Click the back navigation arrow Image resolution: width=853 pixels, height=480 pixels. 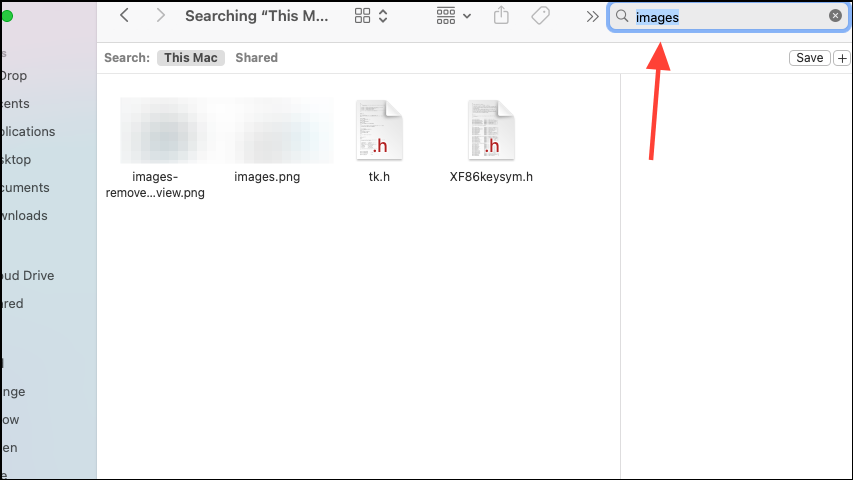point(124,16)
